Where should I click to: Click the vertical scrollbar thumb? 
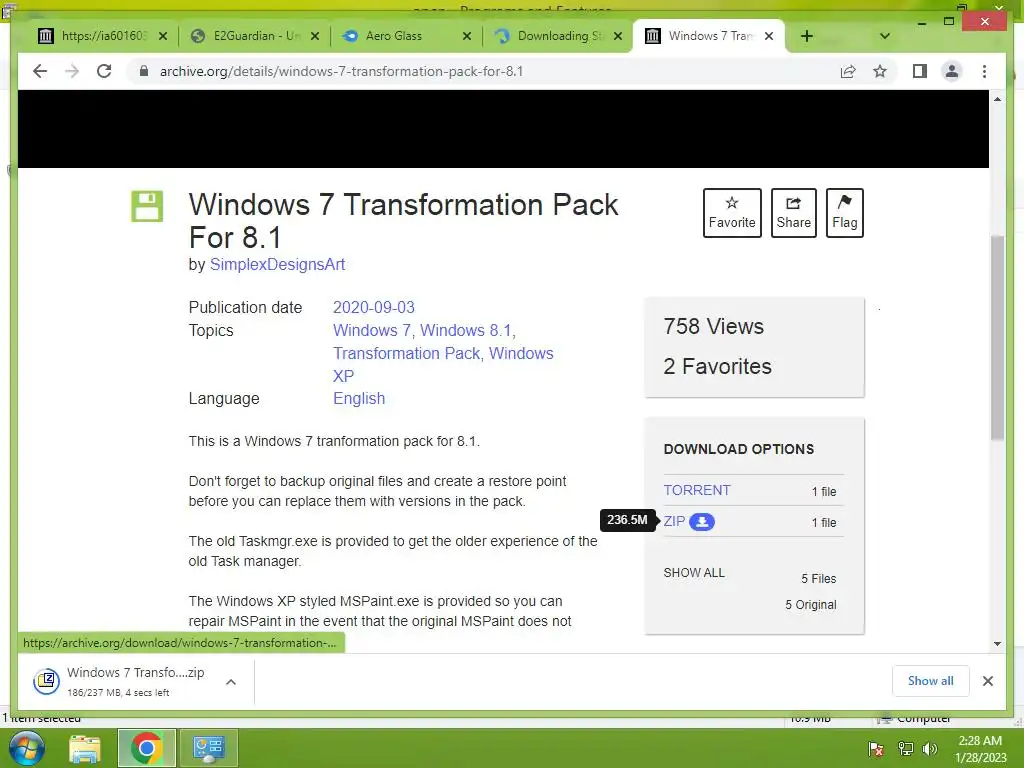[997, 337]
